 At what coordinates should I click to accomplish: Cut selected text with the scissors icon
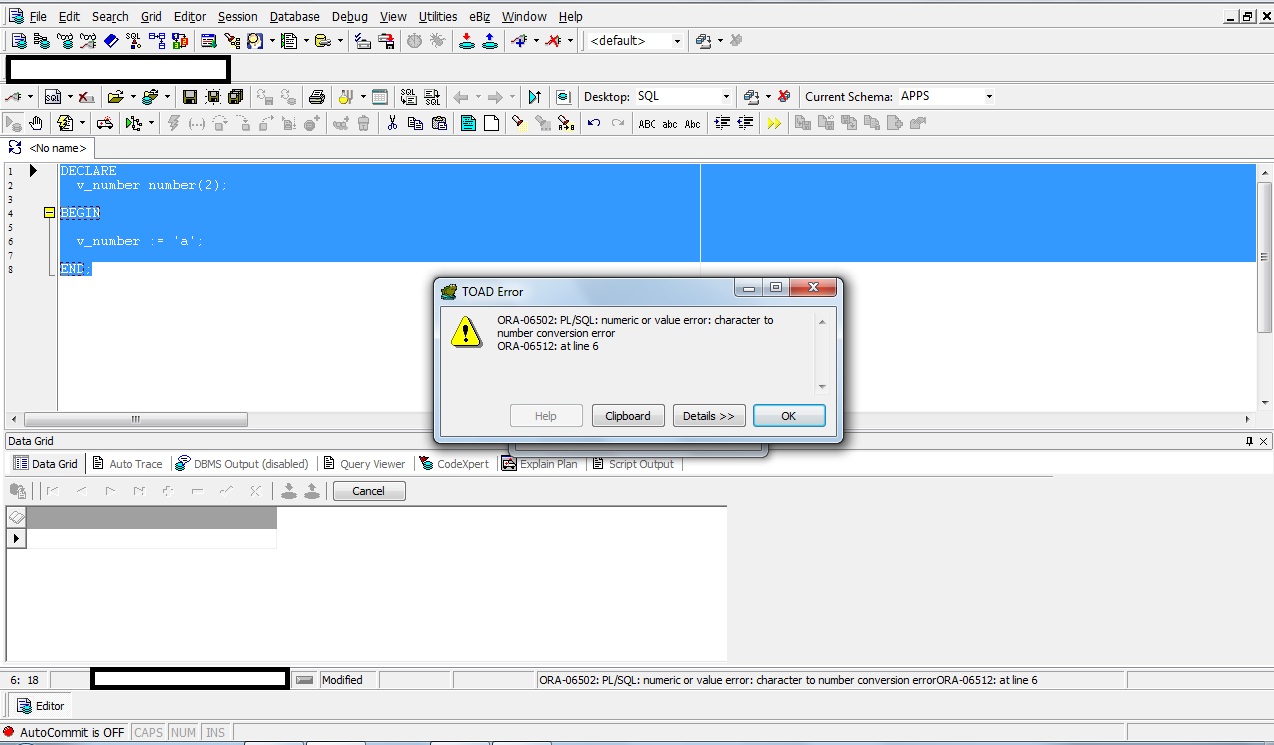tap(393, 123)
